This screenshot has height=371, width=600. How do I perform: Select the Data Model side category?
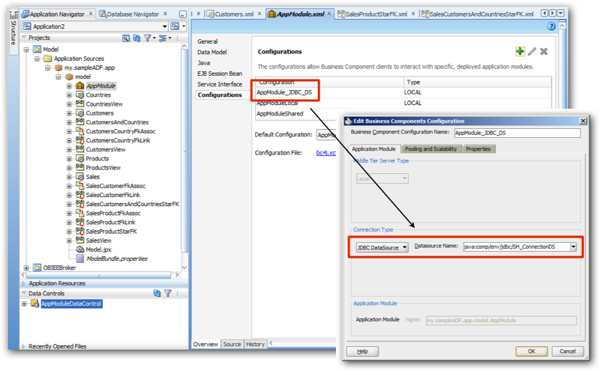click(212, 52)
